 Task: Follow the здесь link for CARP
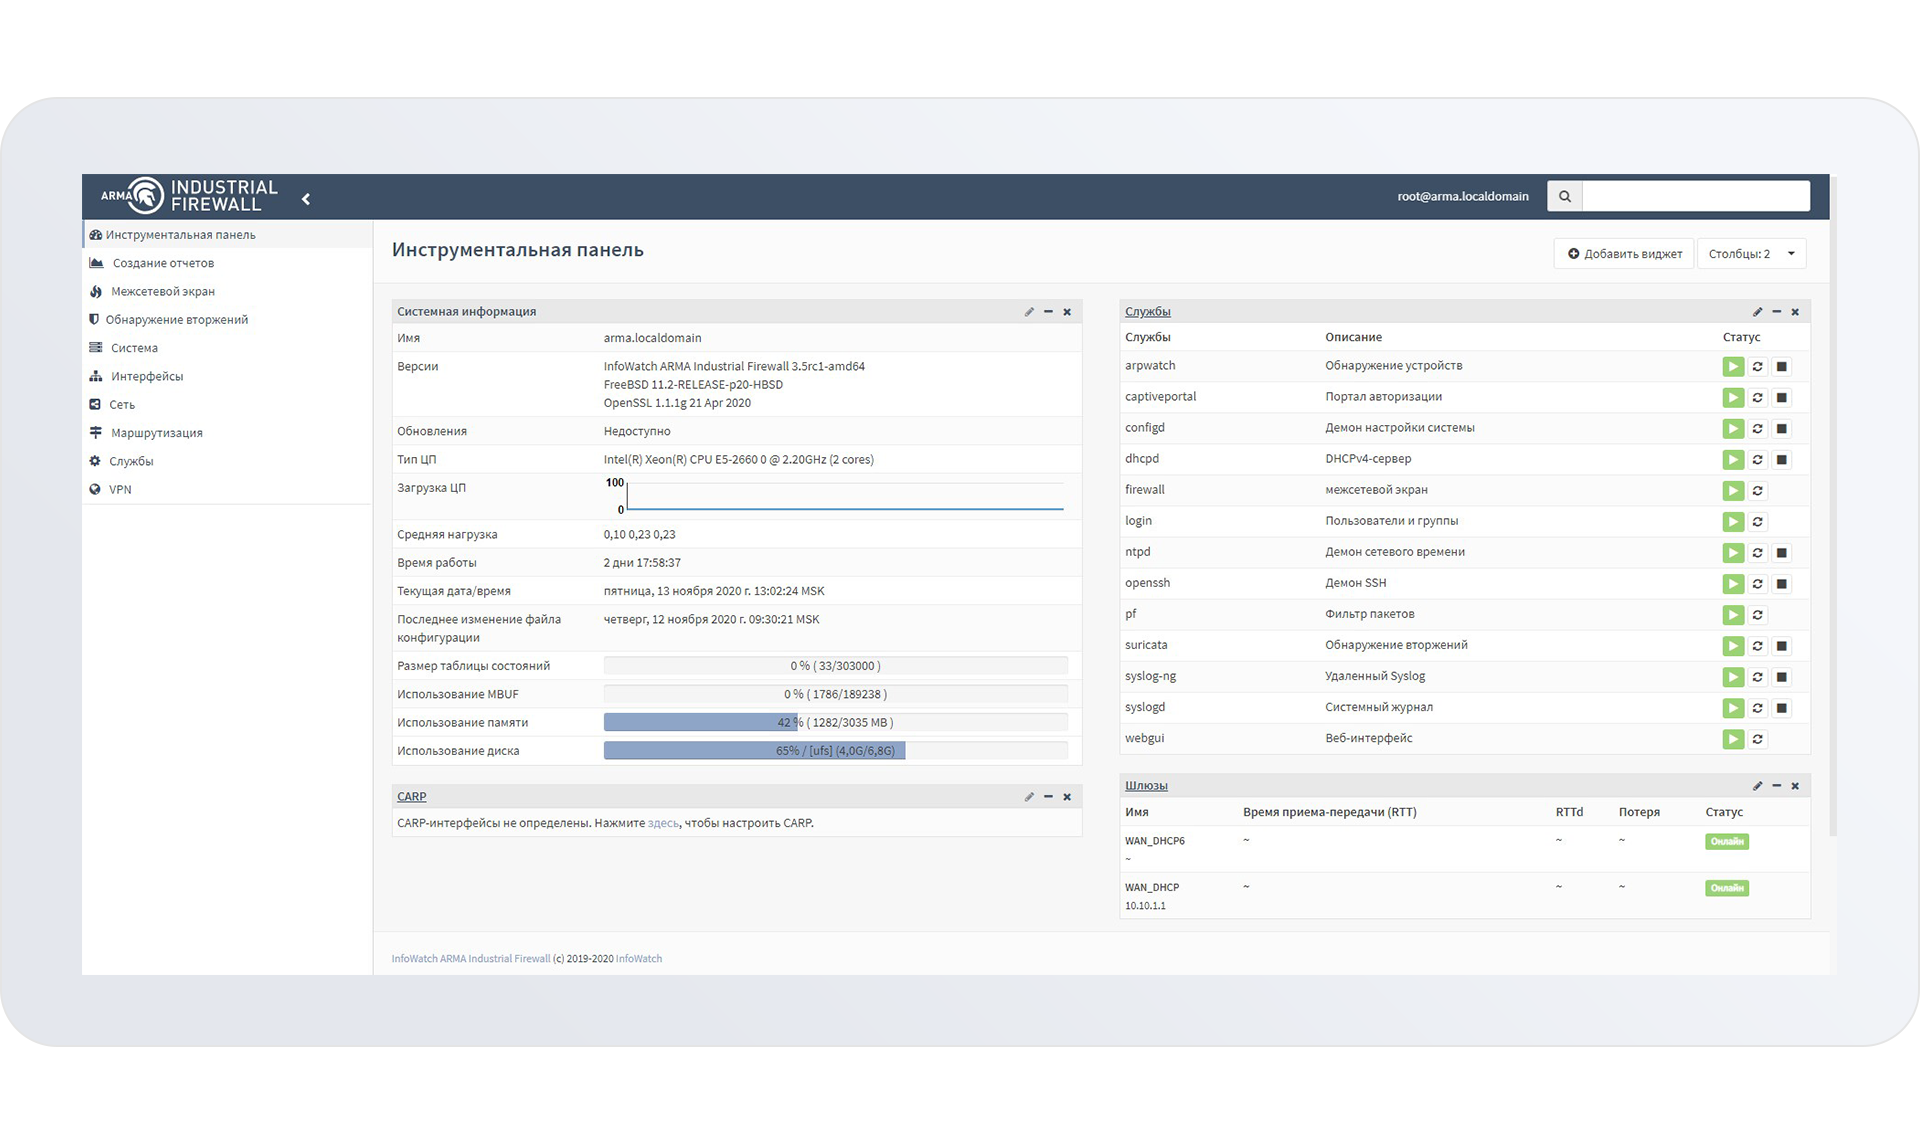click(662, 824)
